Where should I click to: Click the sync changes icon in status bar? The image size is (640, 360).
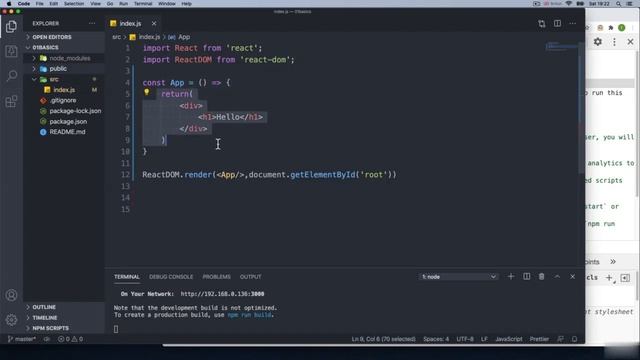click(47, 339)
